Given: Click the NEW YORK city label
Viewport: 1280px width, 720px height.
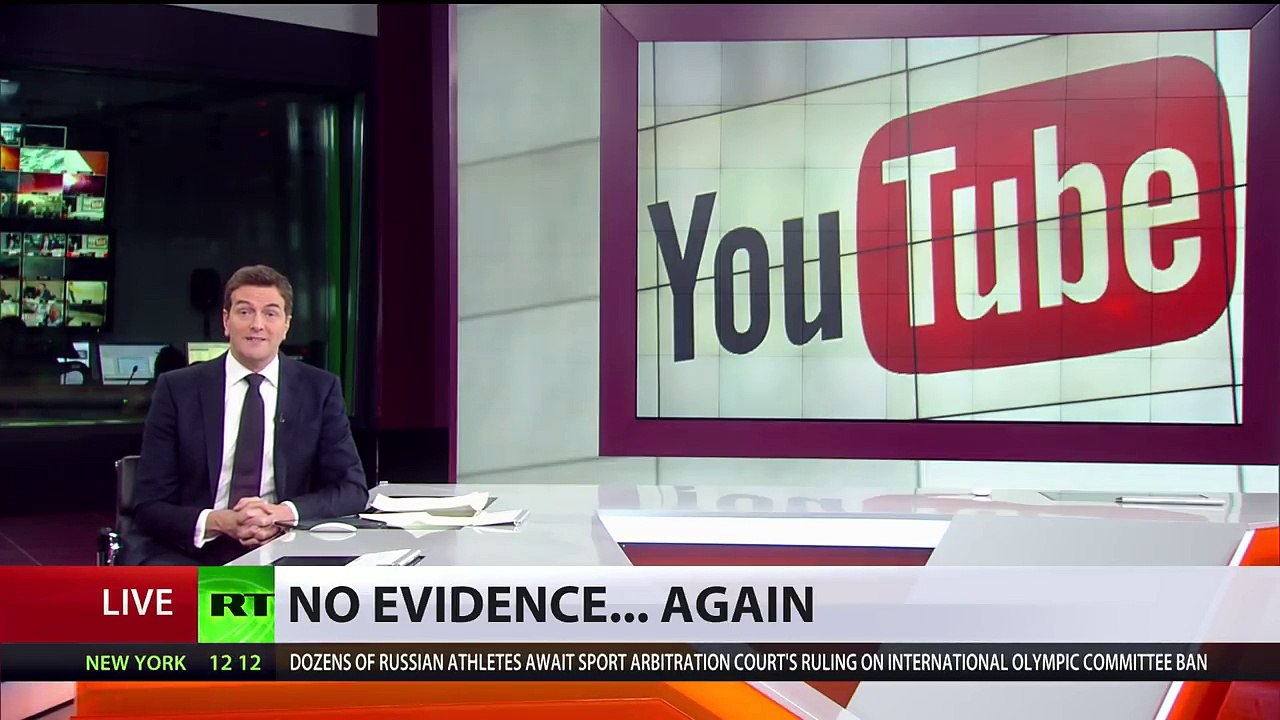Looking at the screenshot, I should [x=136, y=663].
